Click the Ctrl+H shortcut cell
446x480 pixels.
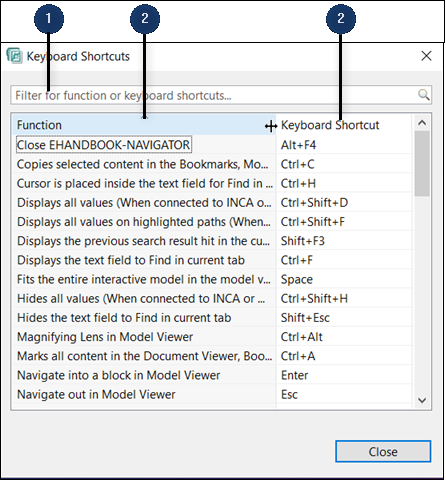point(345,183)
